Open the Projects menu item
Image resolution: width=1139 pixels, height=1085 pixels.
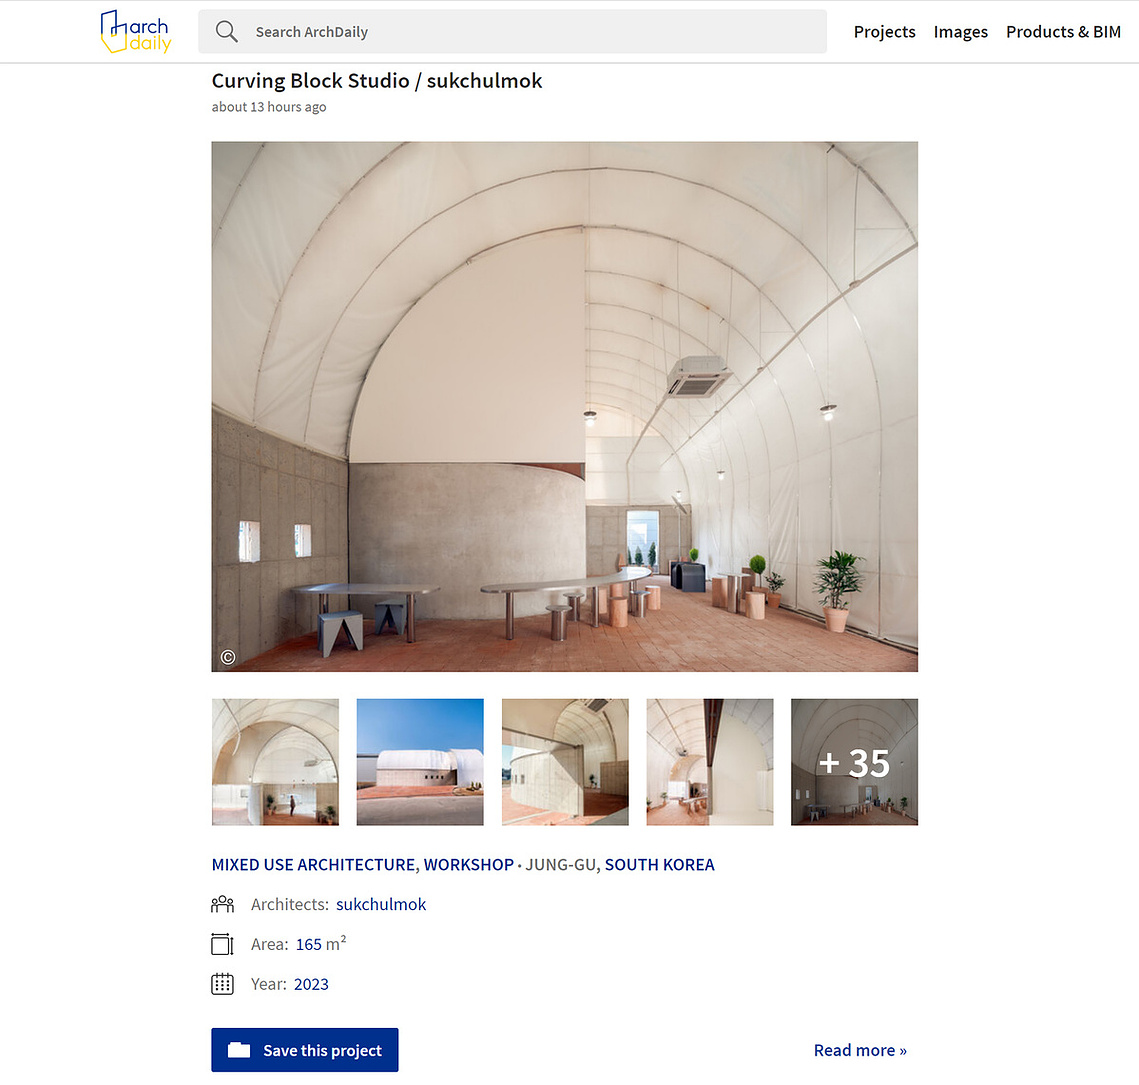pos(884,32)
